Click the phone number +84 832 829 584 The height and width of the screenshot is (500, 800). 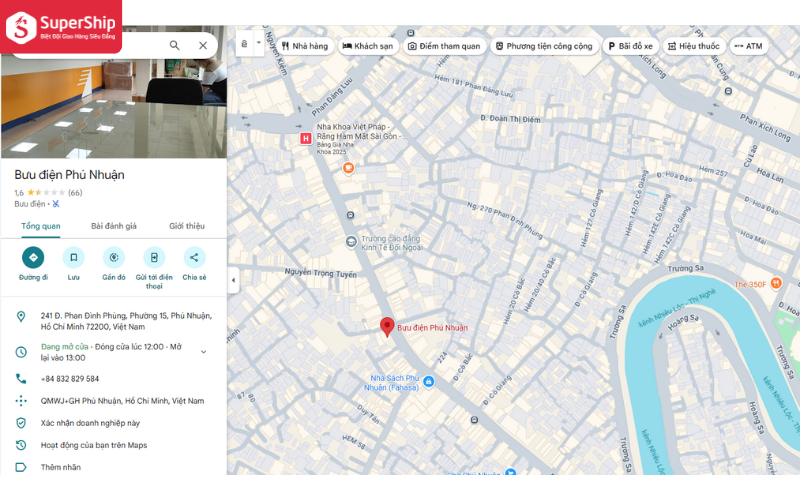pos(70,379)
